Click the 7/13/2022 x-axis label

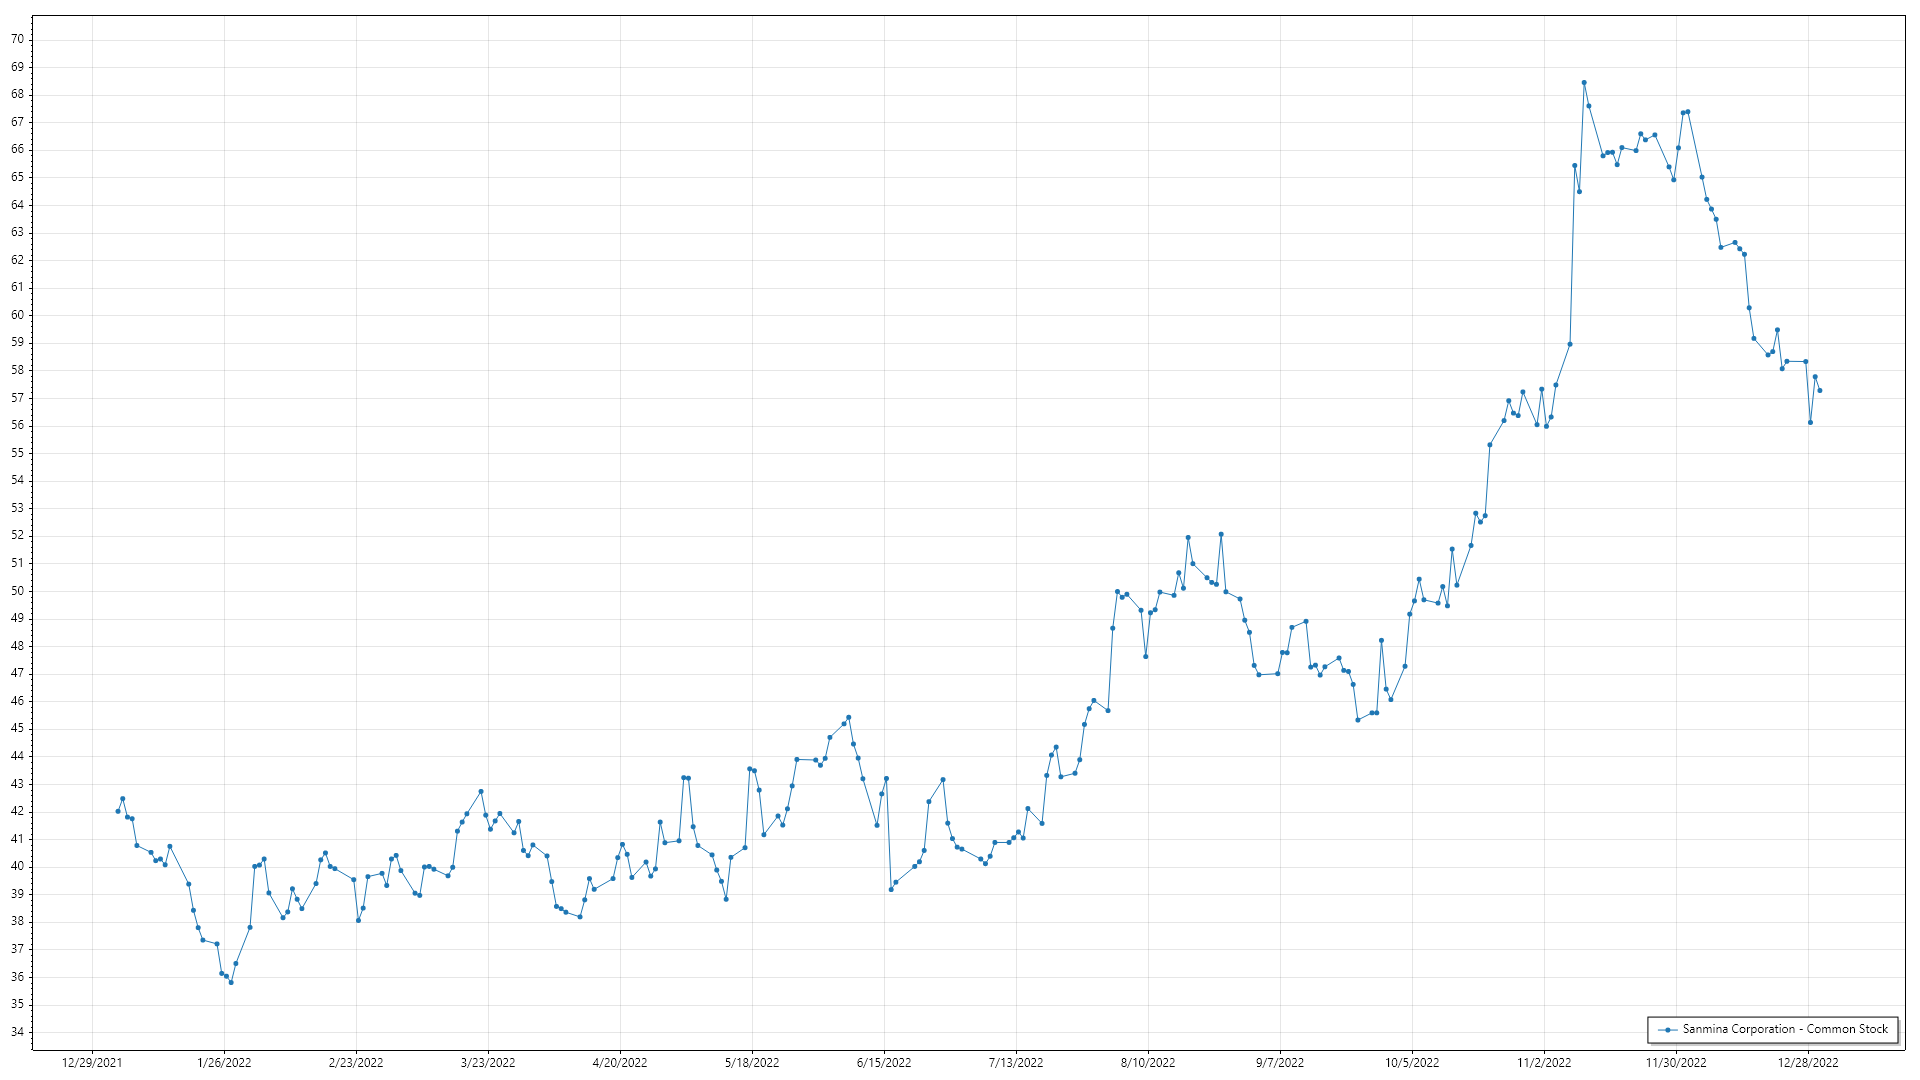(1016, 1063)
